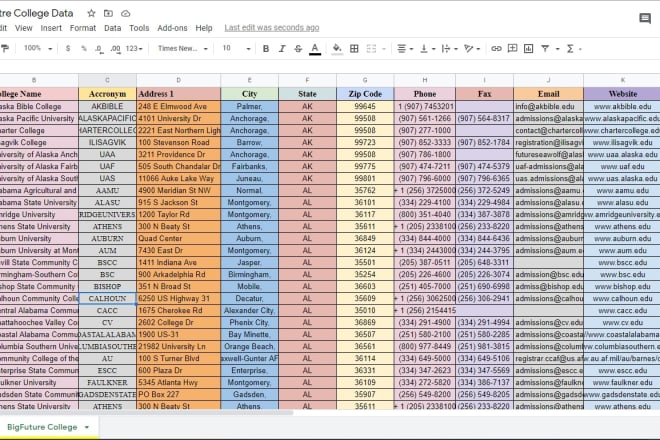Click the zip code 99723 cell
Viewport: 660px width, 440px height.
tap(365, 142)
